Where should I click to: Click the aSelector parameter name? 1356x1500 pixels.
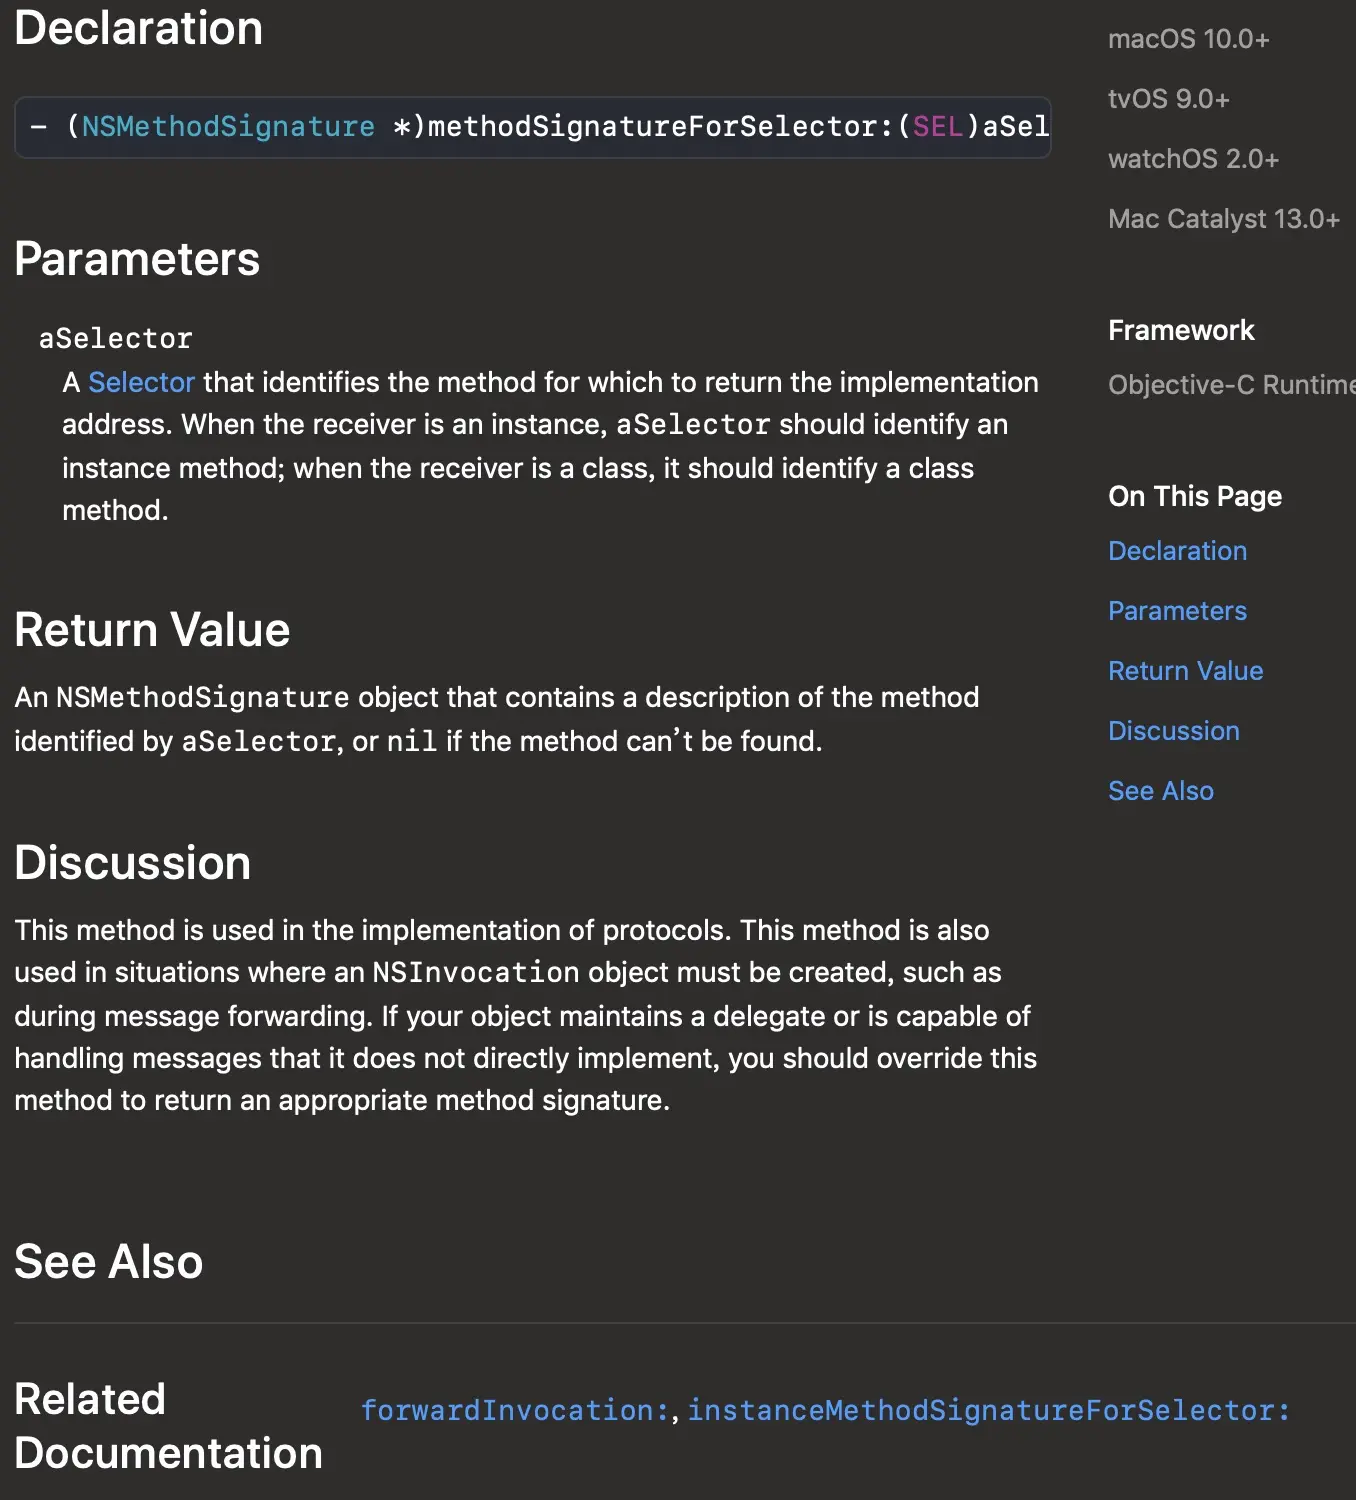tap(115, 339)
